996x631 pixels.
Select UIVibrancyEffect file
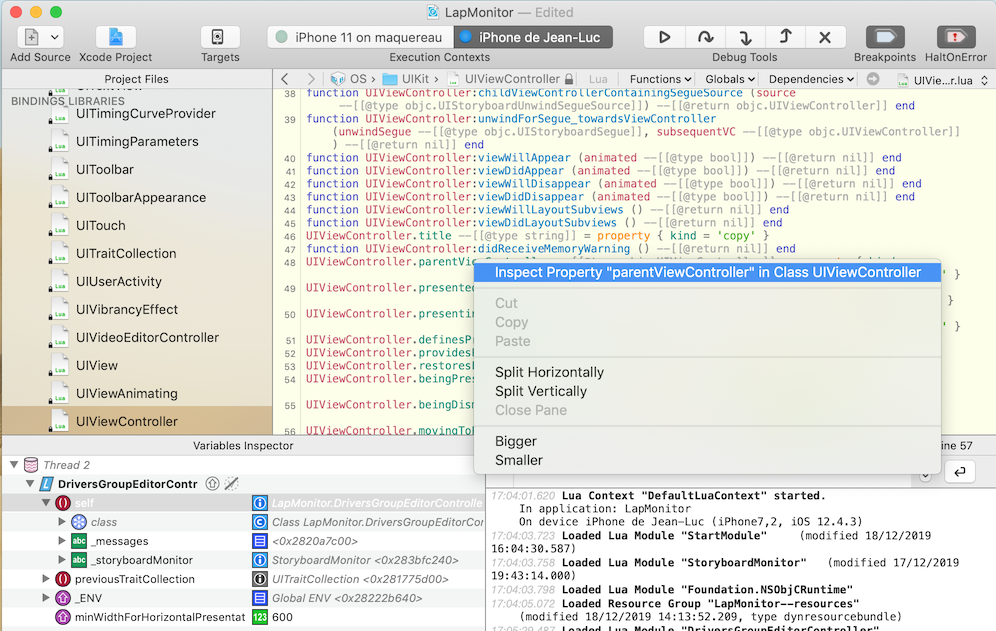pyautogui.click(x=127, y=309)
